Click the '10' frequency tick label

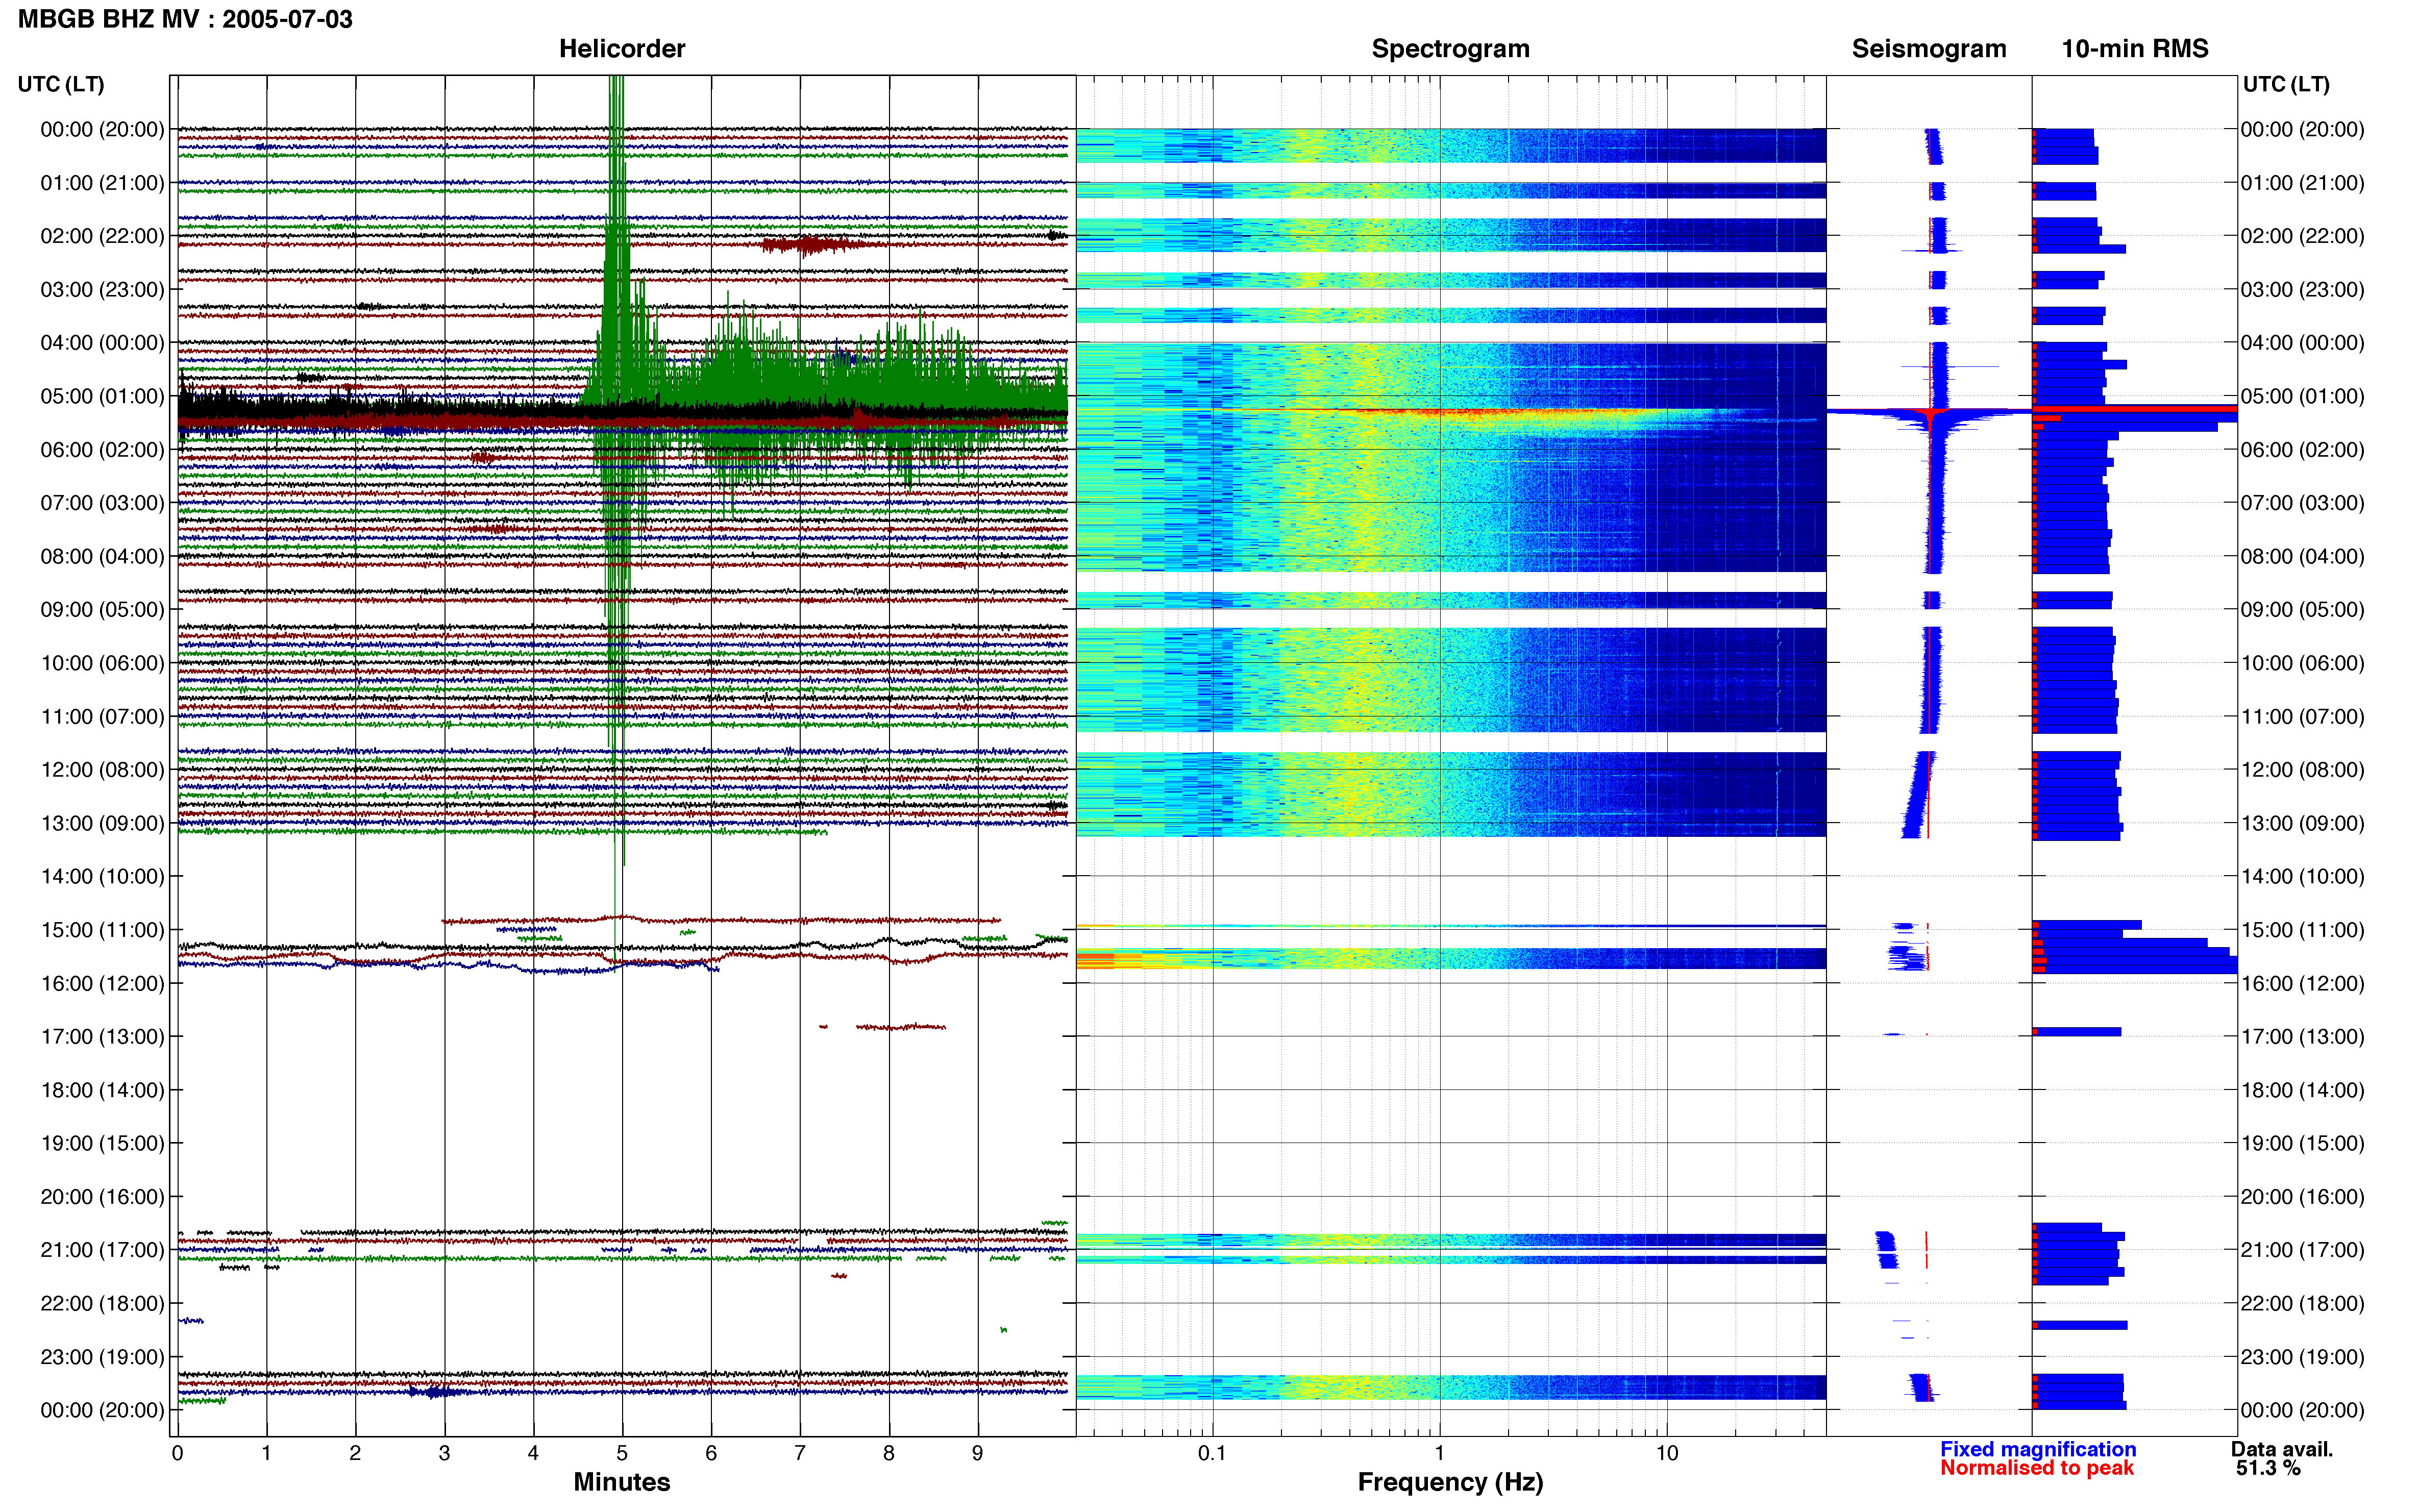(1666, 1453)
